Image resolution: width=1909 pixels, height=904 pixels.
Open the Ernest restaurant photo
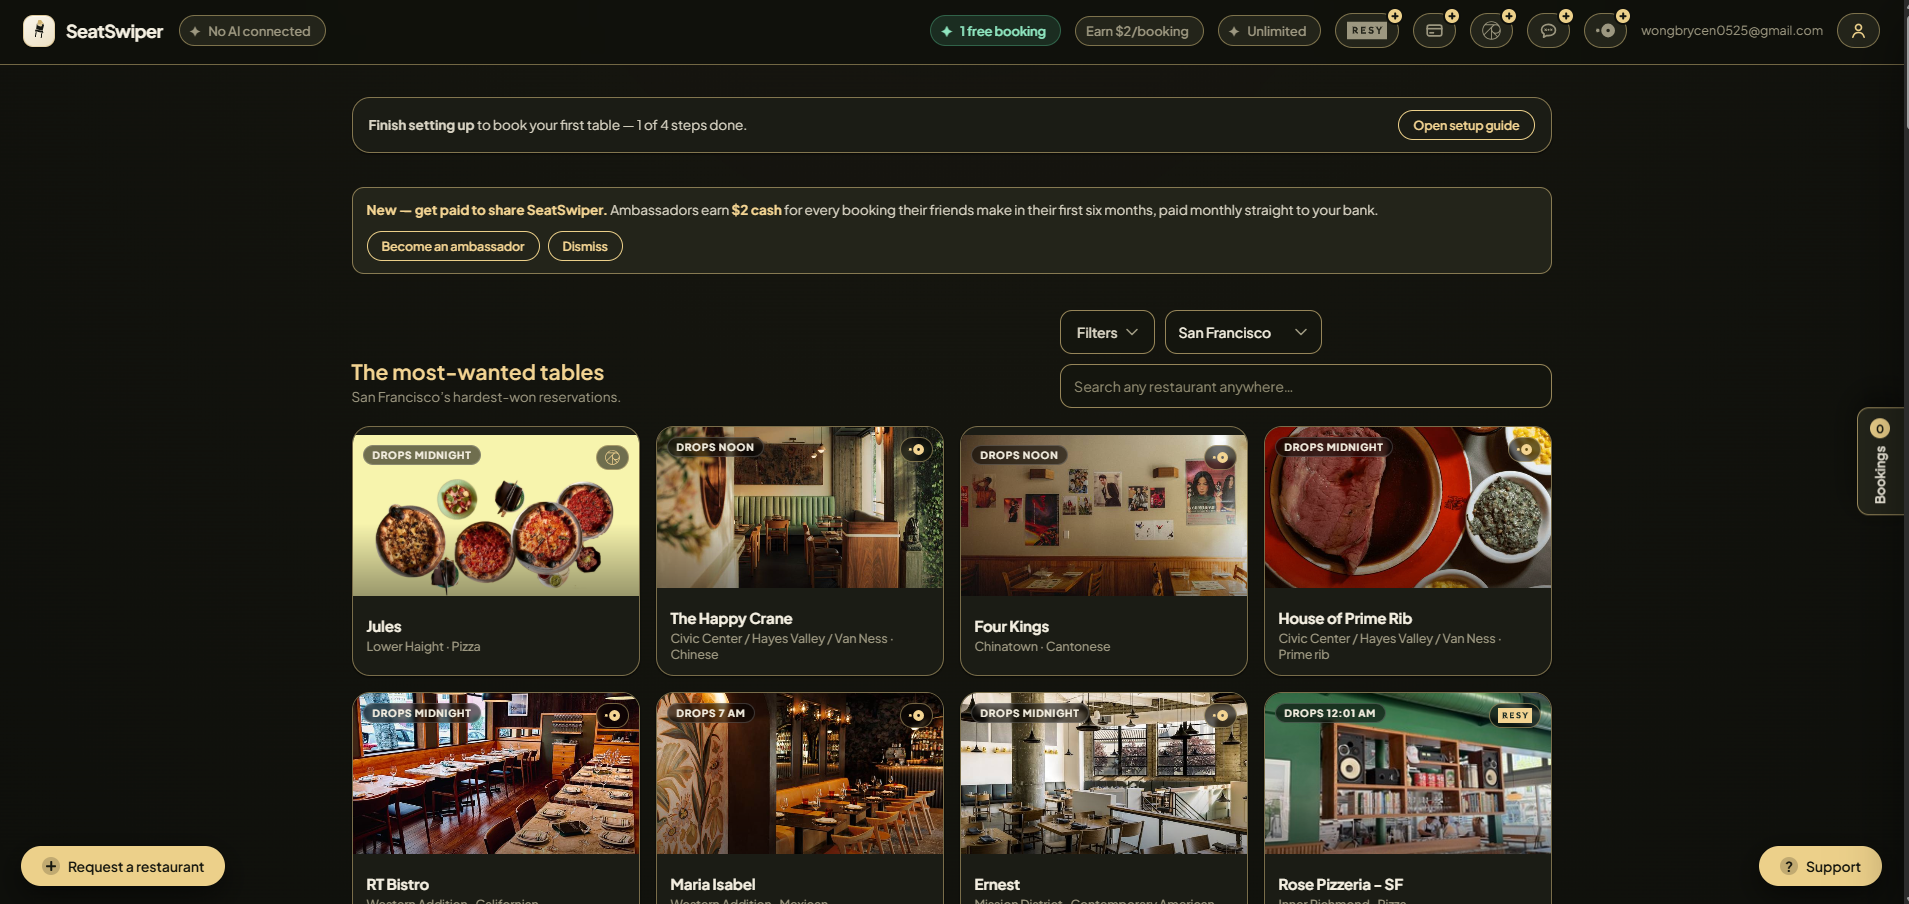click(x=1104, y=774)
